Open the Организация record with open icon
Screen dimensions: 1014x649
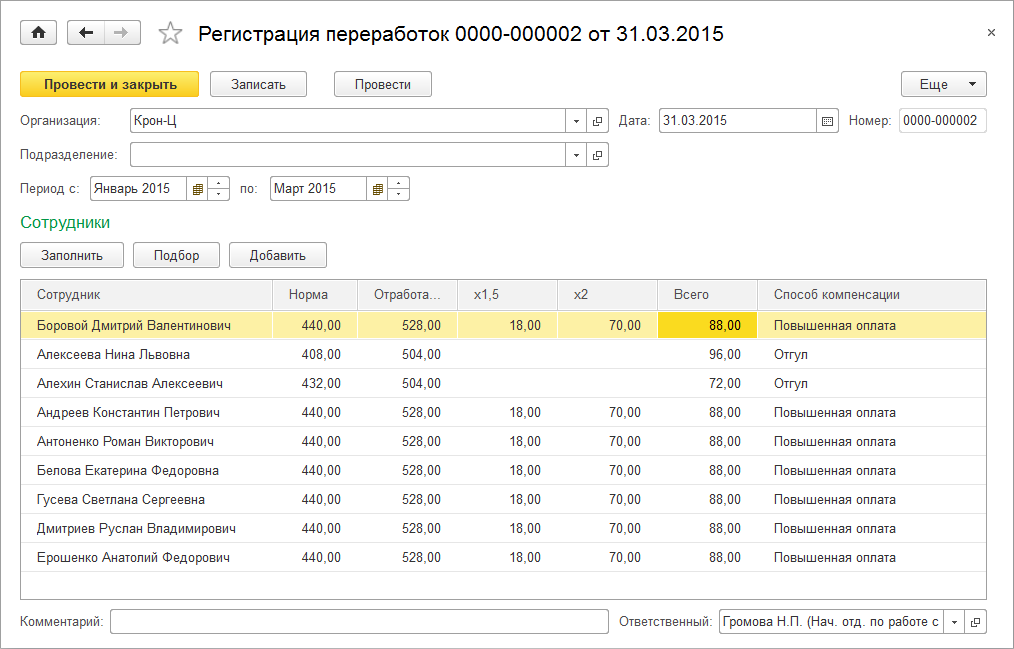pos(598,121)
